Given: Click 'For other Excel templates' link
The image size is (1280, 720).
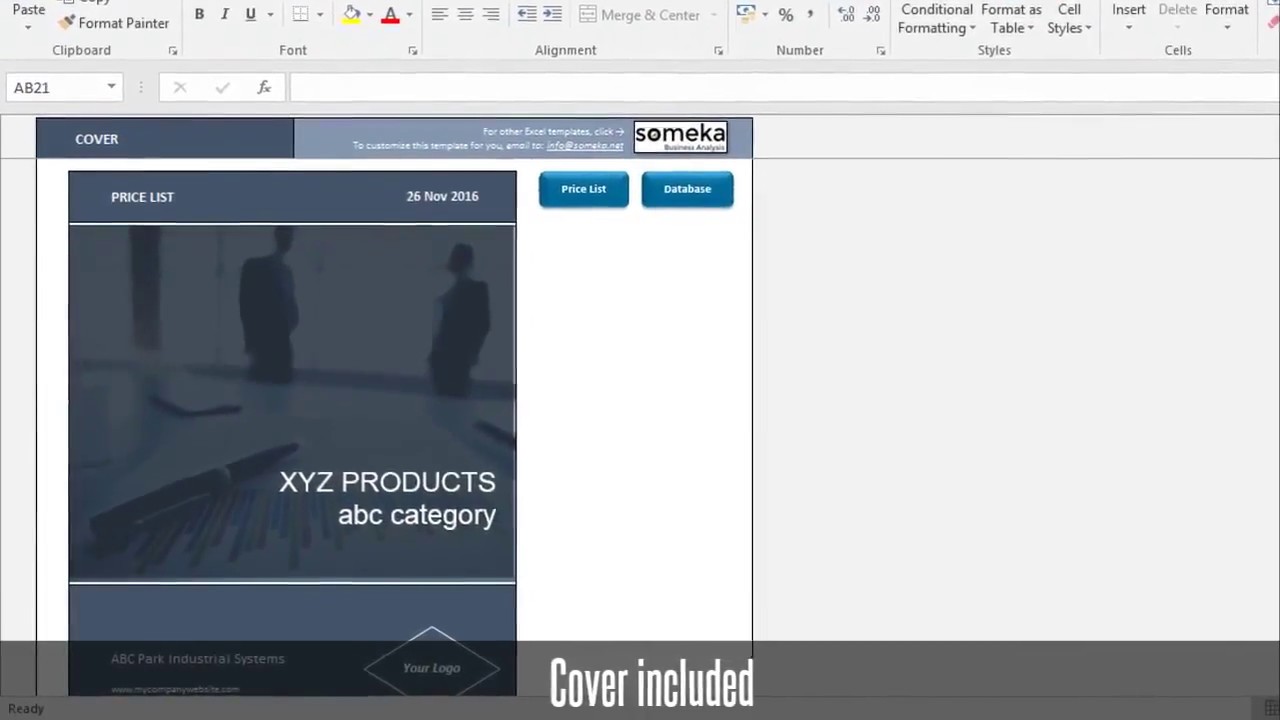Looking at the screenshot, I should click(553, 131).
